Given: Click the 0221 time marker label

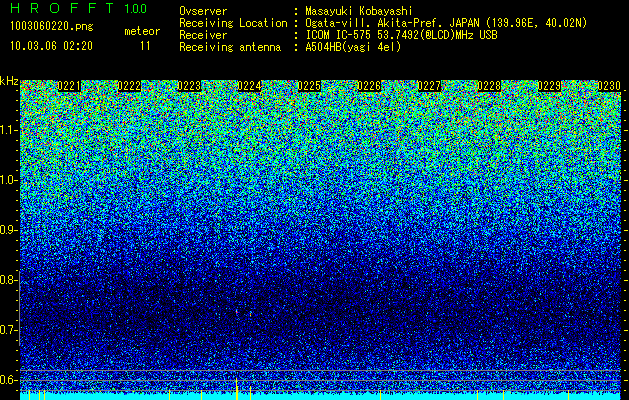Looking at the screenshot, I should coord(69,86).
